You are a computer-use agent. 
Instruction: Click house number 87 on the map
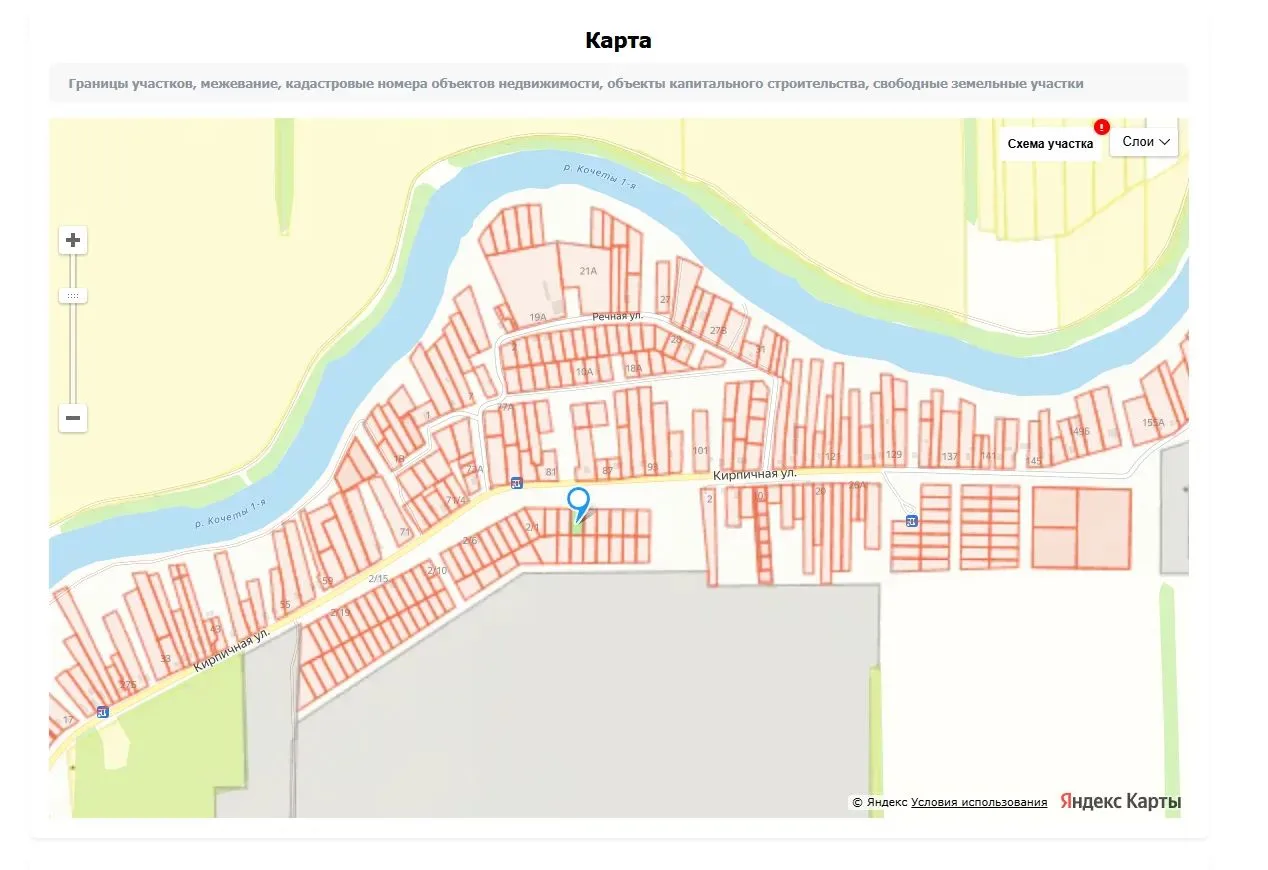click(607, 471)
